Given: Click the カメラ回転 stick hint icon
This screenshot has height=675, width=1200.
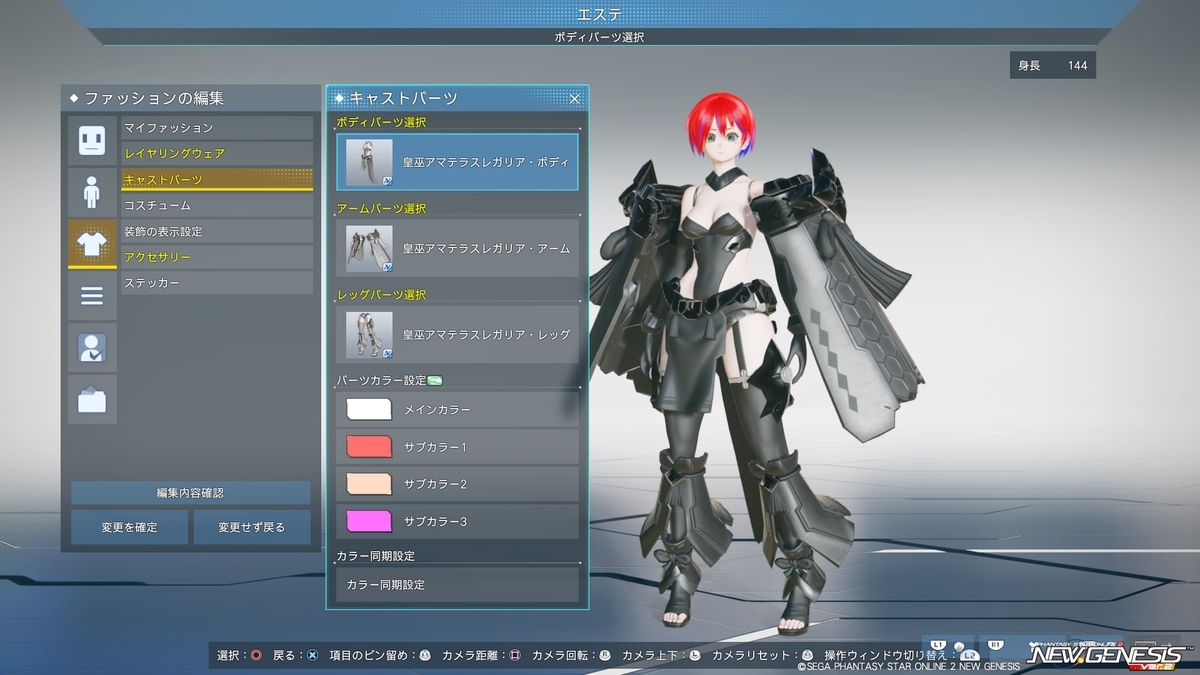Looking at the screenshot, I should click(x=605, y=655).
